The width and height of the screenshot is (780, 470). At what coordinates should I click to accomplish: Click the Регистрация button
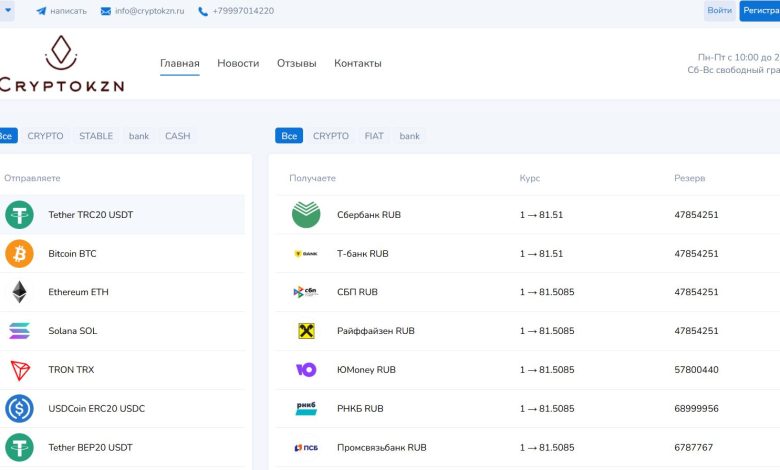coord(760,10)
